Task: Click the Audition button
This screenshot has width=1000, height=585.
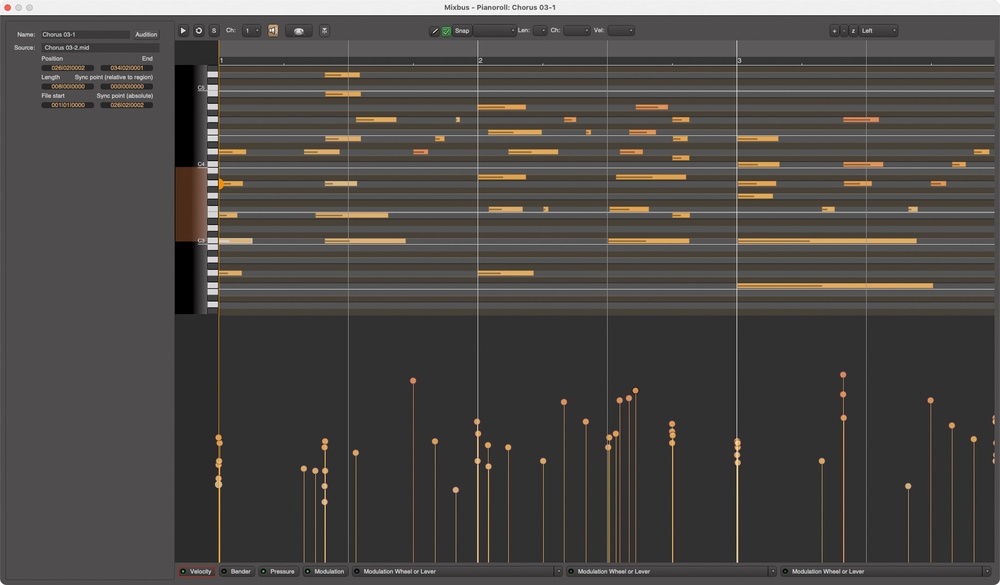Action: pyautogui.click(x=146, y=34)
